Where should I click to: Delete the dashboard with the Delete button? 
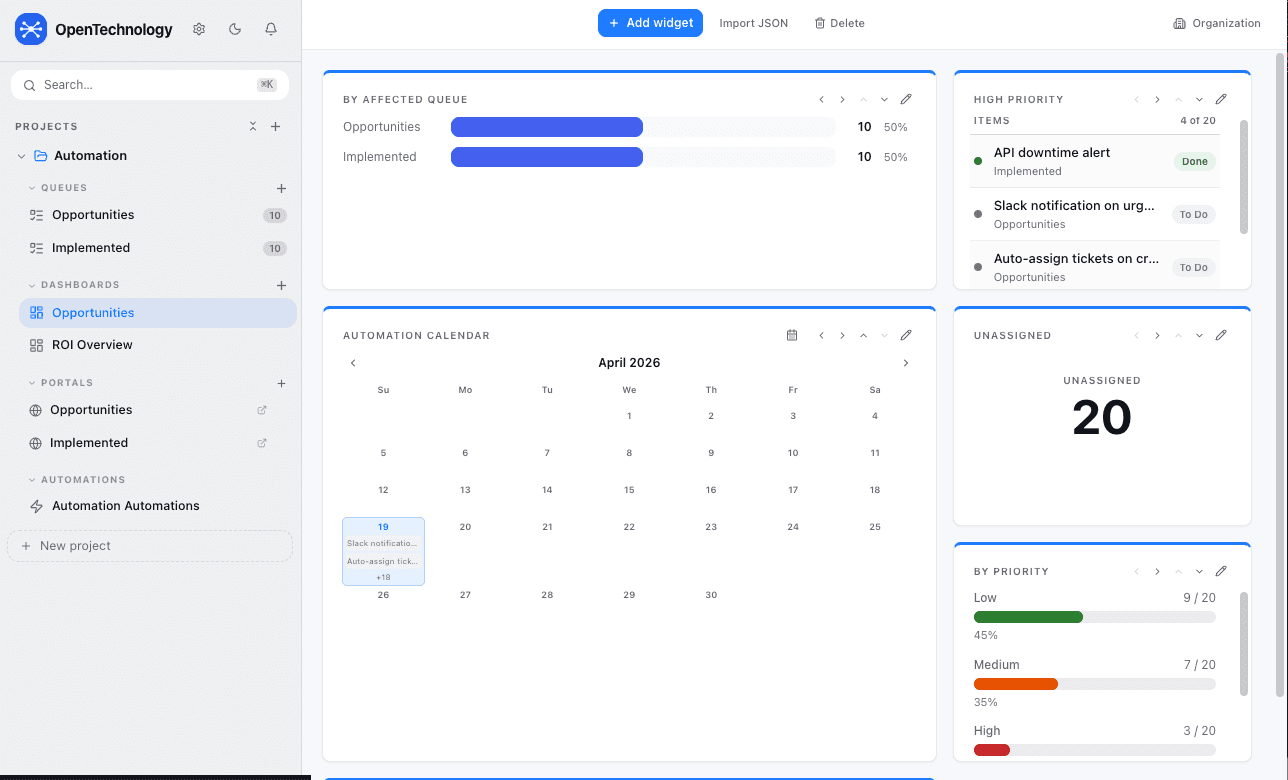click(x=839, y=23)
